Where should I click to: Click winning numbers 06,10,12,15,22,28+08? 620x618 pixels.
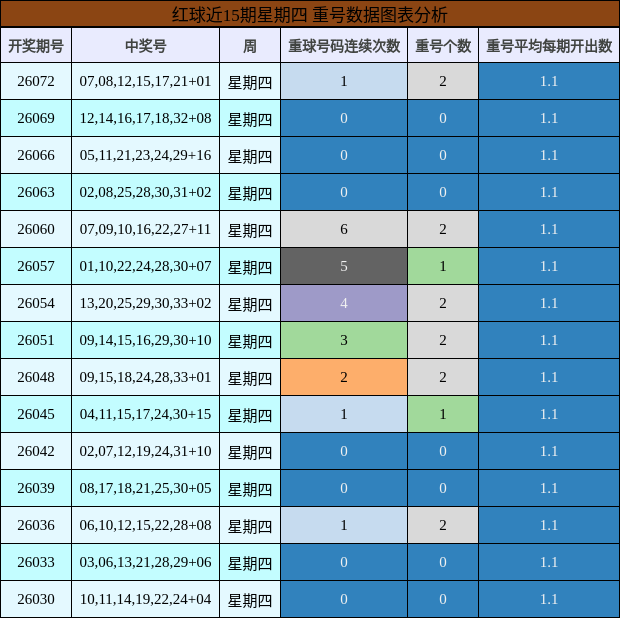146,525
